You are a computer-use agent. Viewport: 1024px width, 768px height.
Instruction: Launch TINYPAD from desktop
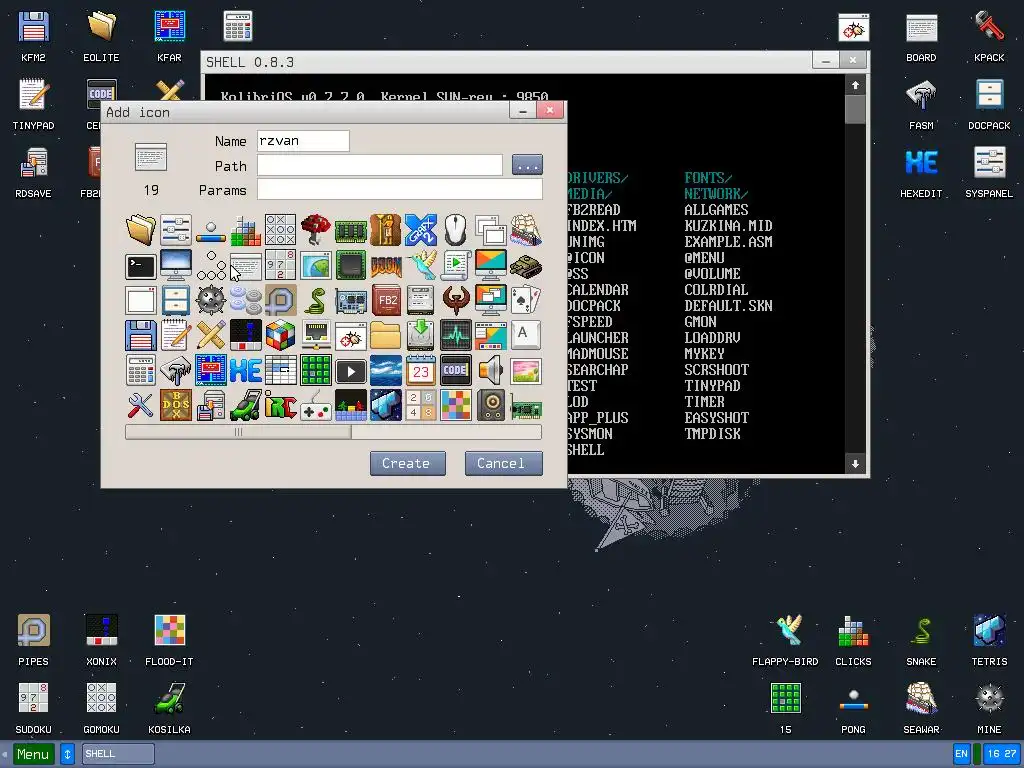tap(33, 104)
